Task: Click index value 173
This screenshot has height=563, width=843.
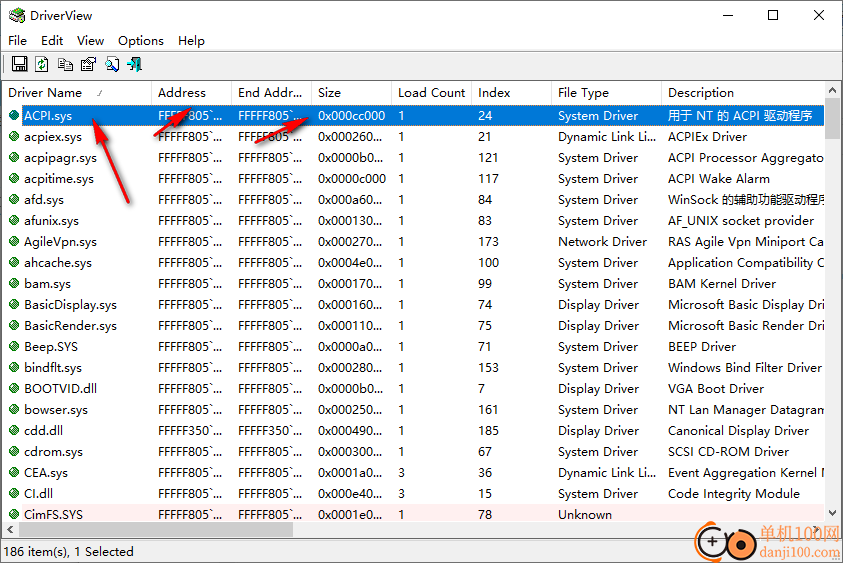Action: coord(488,241)
